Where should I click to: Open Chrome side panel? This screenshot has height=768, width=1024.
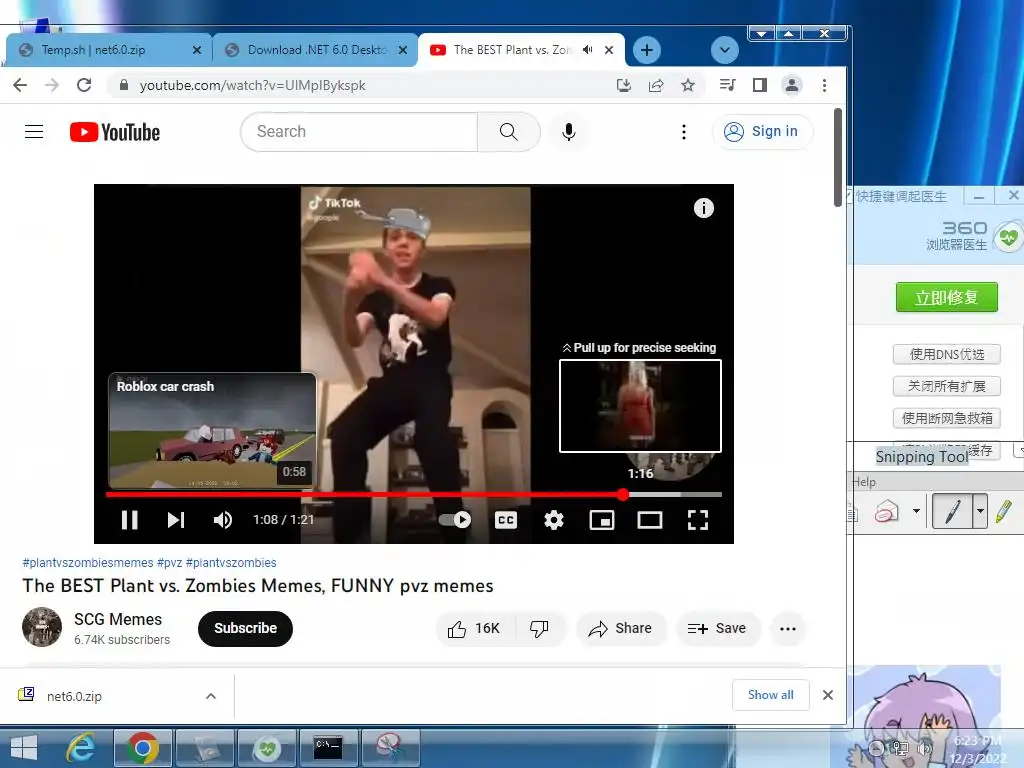pos(760,85)
